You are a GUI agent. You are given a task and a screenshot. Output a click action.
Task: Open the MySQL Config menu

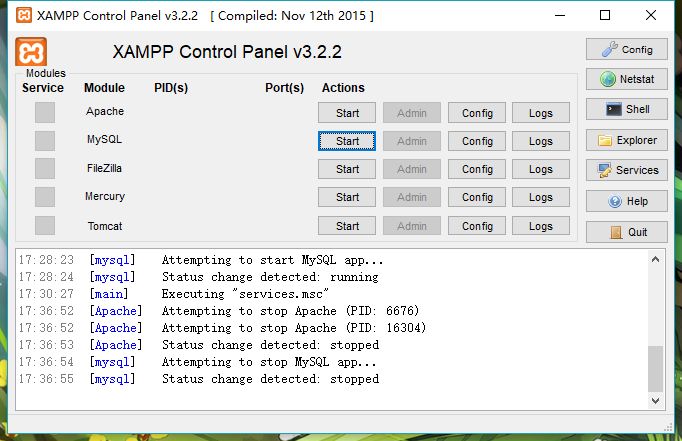tap(477, 141)
